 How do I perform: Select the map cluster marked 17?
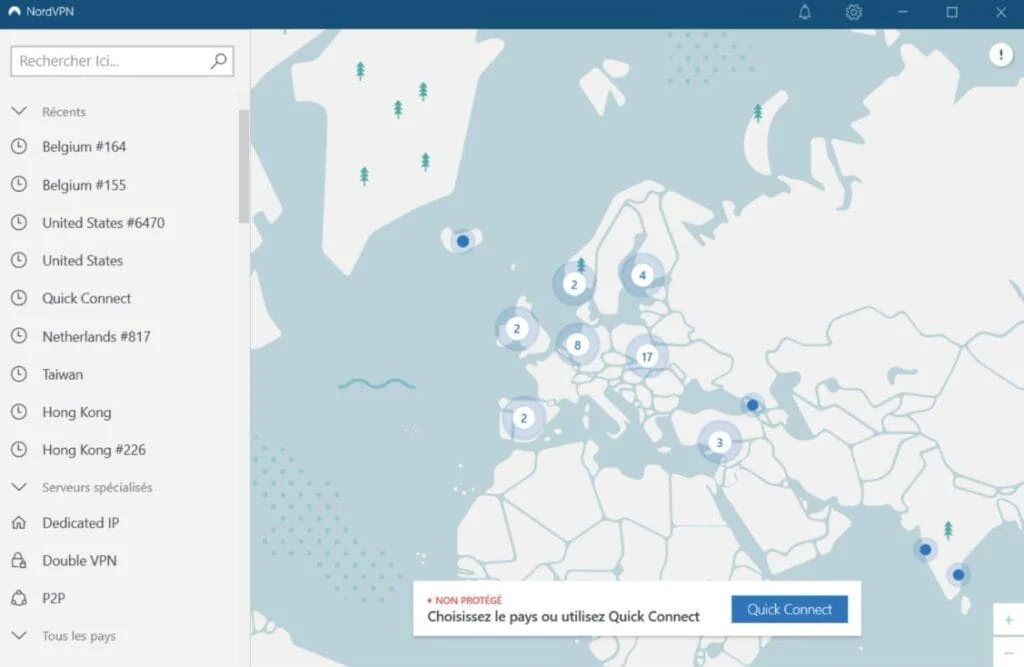[647, 357]
